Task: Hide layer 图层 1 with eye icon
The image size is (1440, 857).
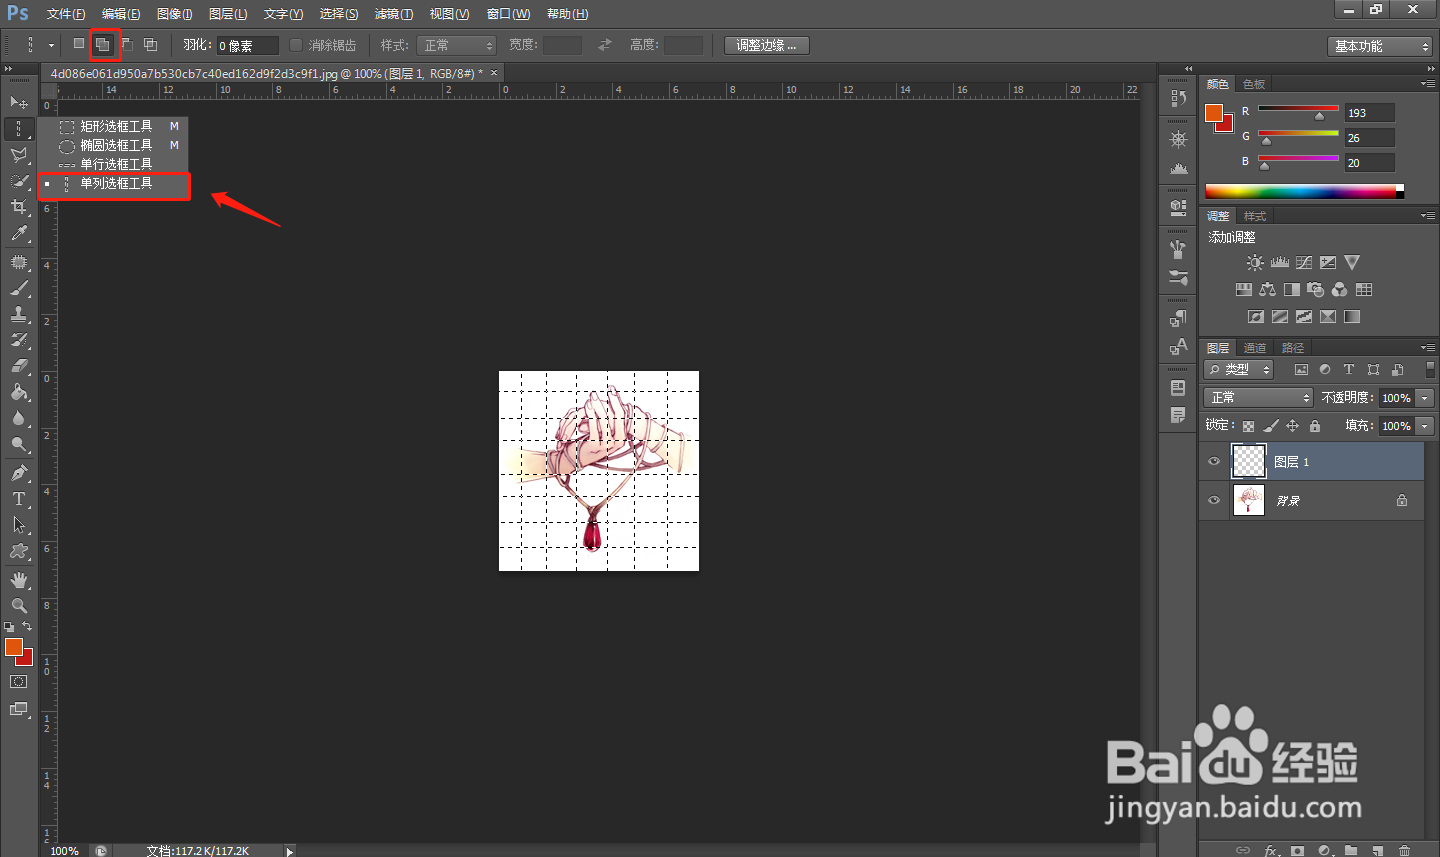Action: tap(1214, 461)
